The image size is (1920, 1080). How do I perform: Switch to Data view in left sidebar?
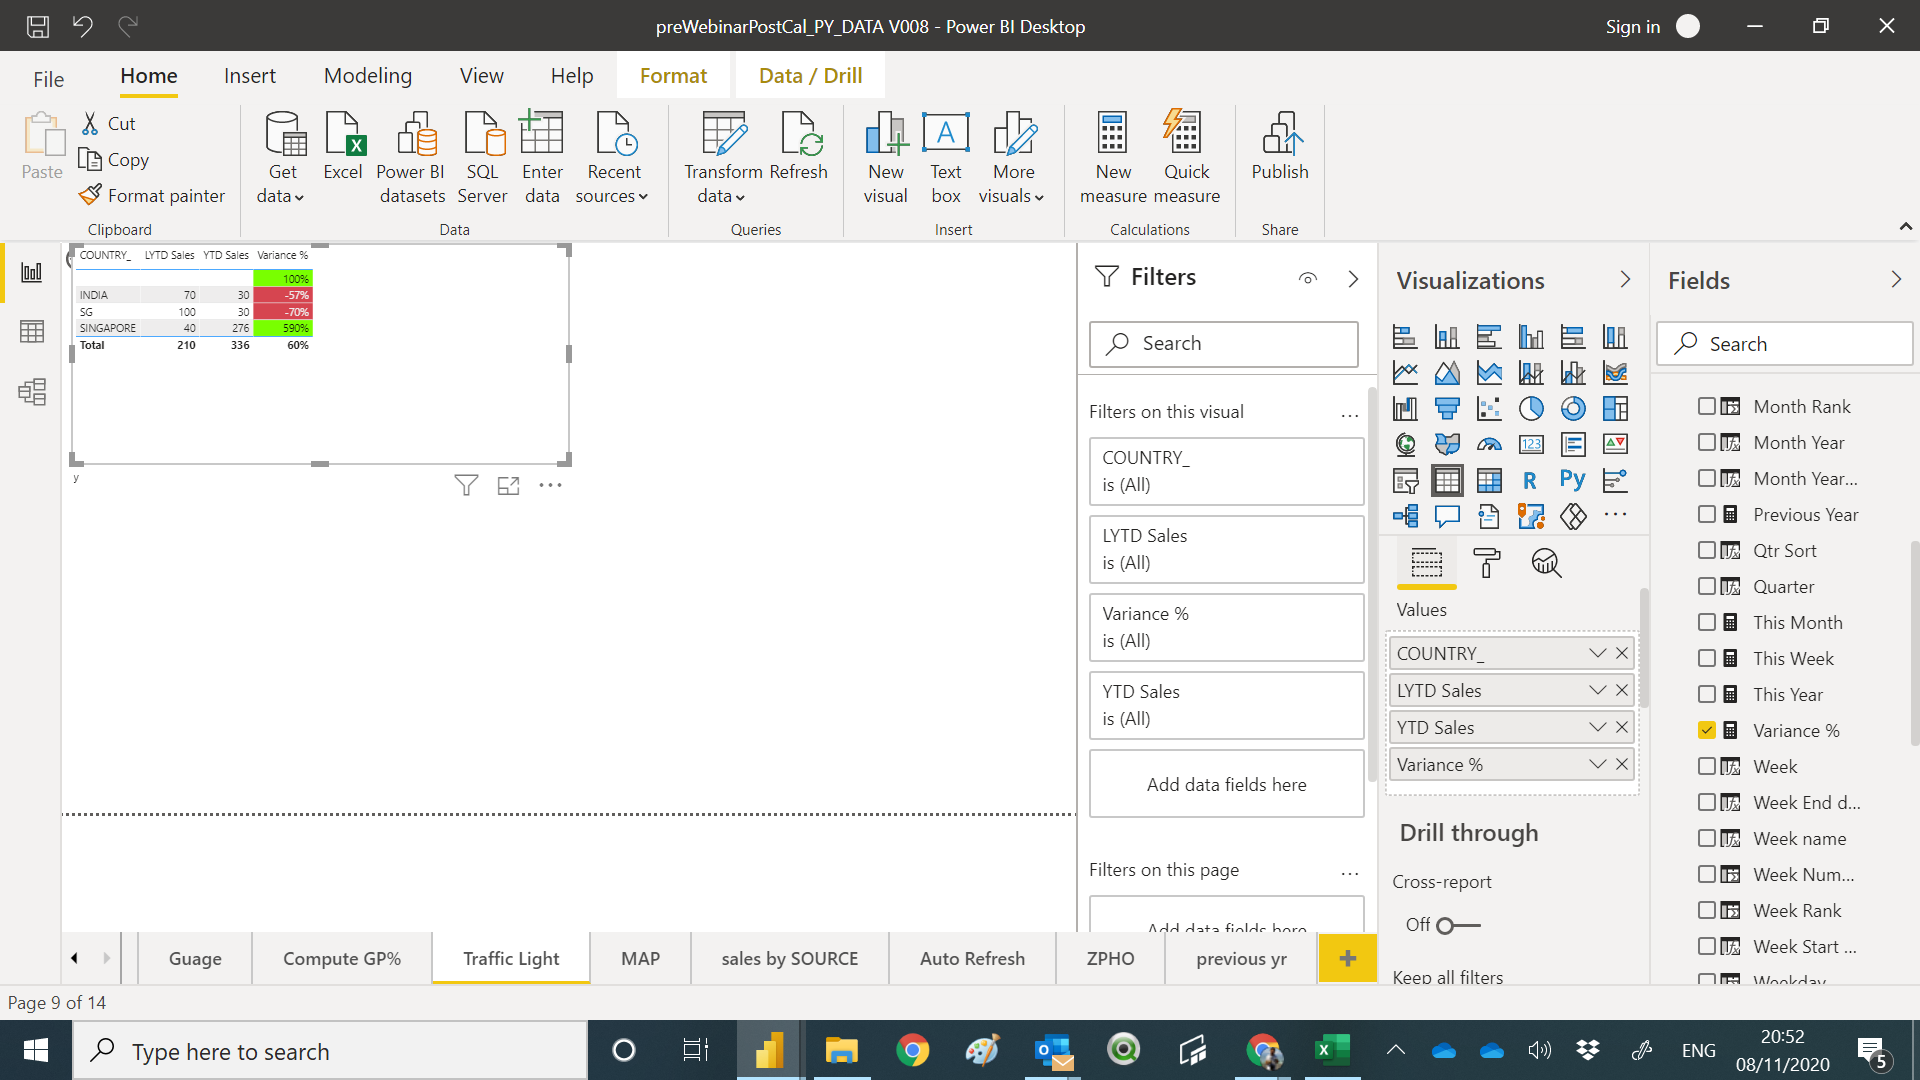pos(32,331)
